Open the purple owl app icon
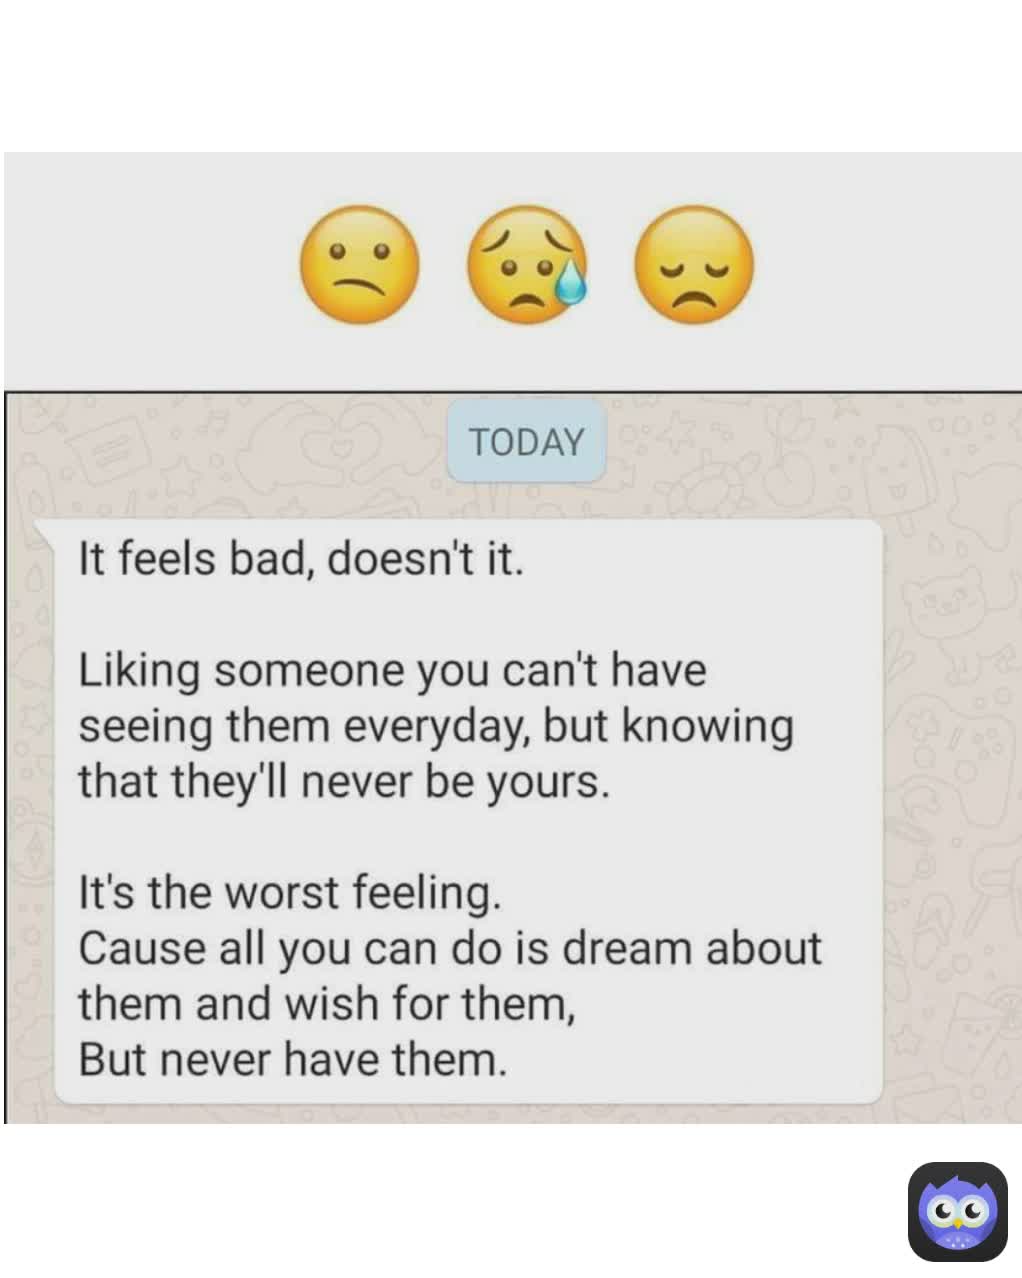The width and height of the screenshot is (1022, 1278). (x=957, y=1211)
